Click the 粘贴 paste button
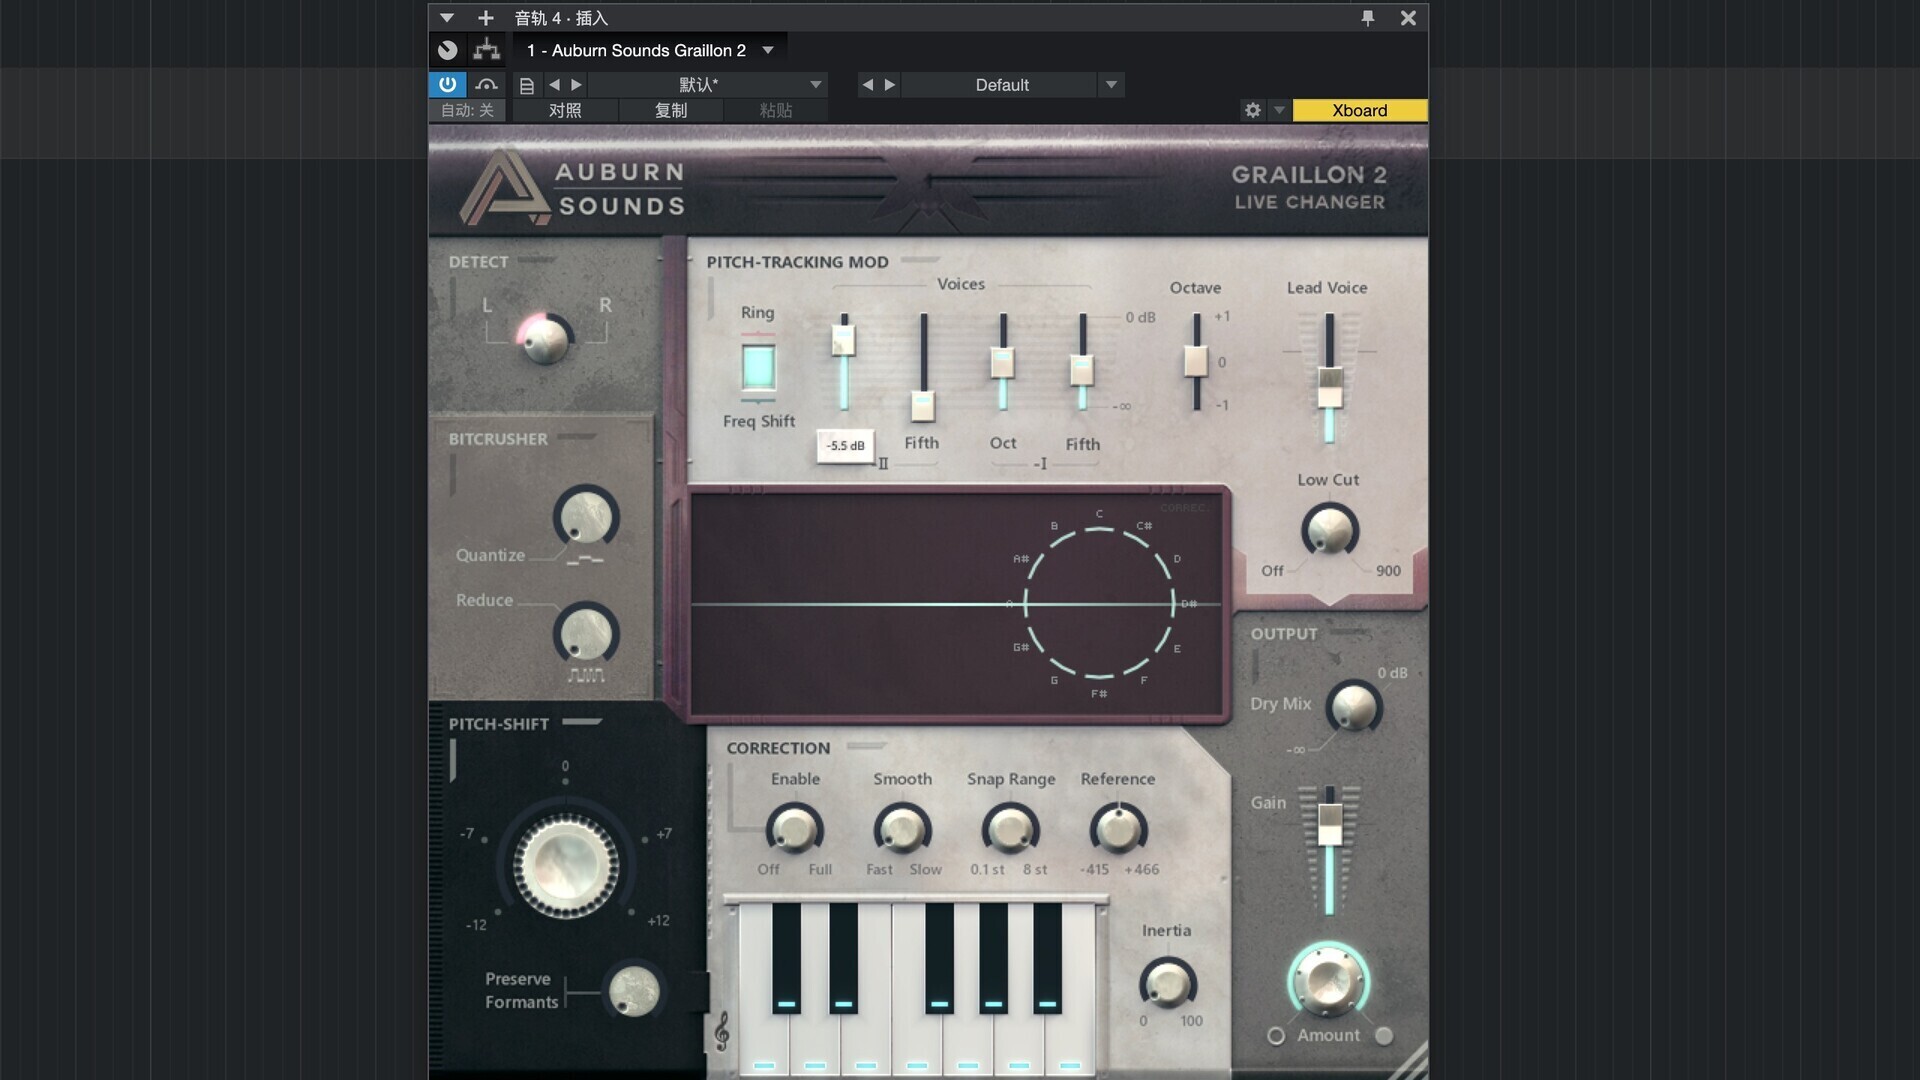 click(x=776, y=110)
